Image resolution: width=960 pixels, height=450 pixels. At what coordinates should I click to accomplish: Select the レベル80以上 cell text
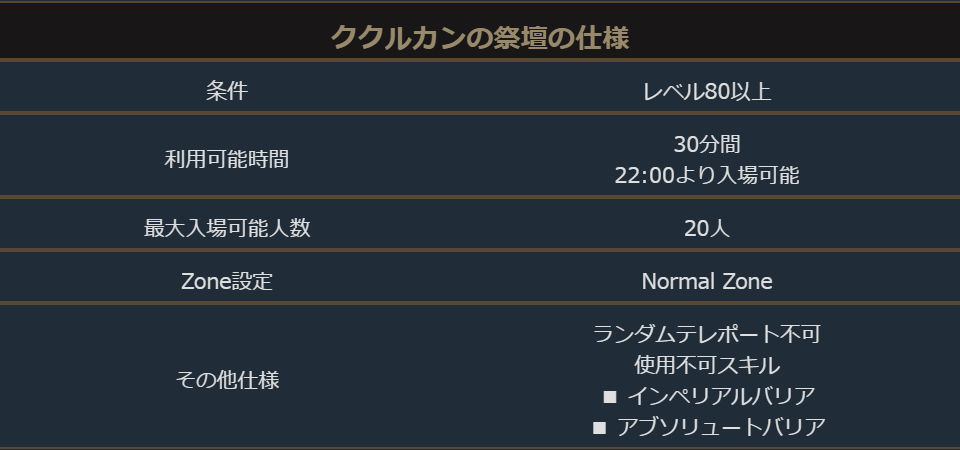point(707,91)
